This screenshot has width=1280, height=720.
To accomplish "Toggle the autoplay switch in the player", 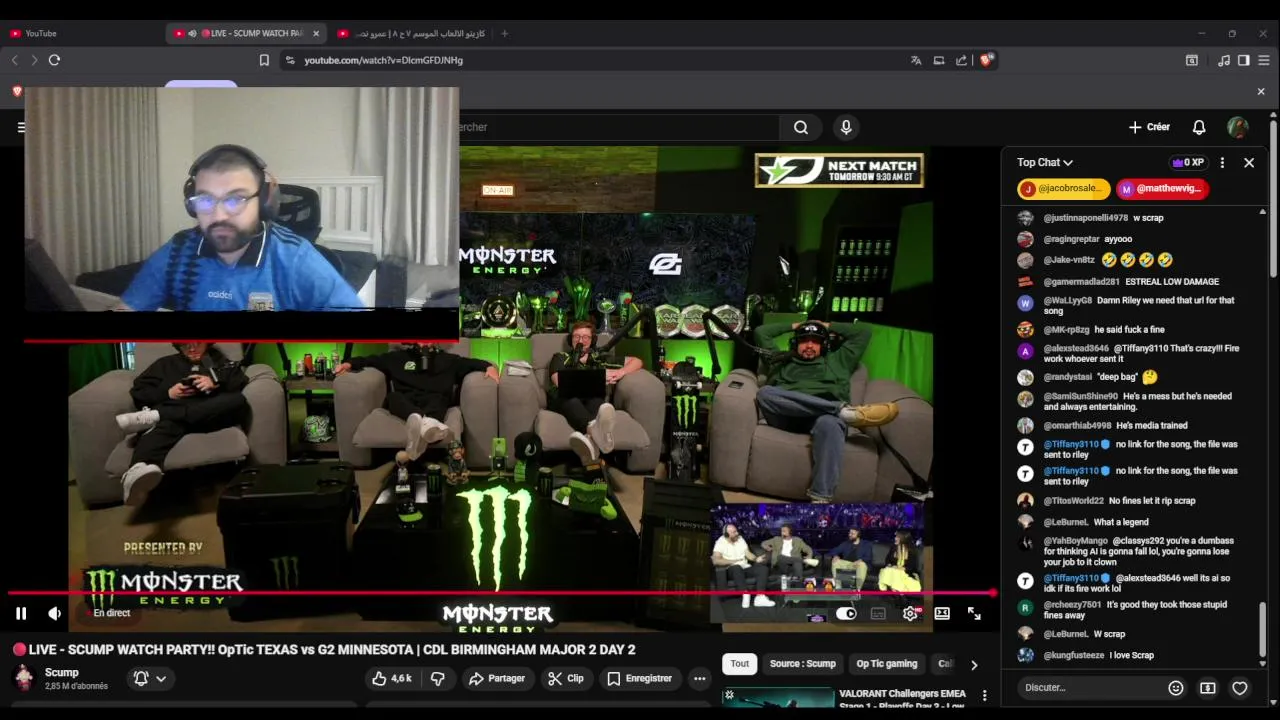I will (846, 613).
